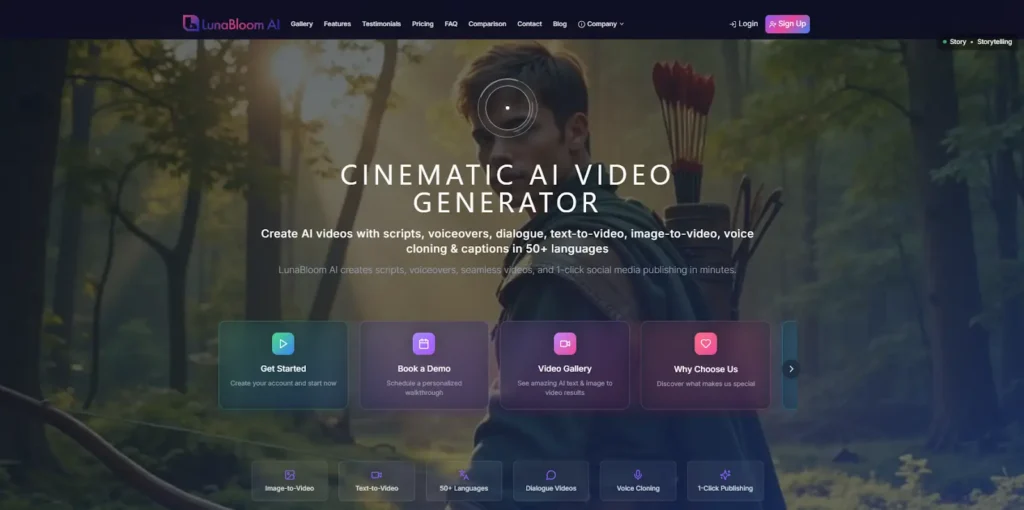Click 'Schedule a personalized walkthrough' text
Viewport: 1024px width, 510px height.
point(424,388)
